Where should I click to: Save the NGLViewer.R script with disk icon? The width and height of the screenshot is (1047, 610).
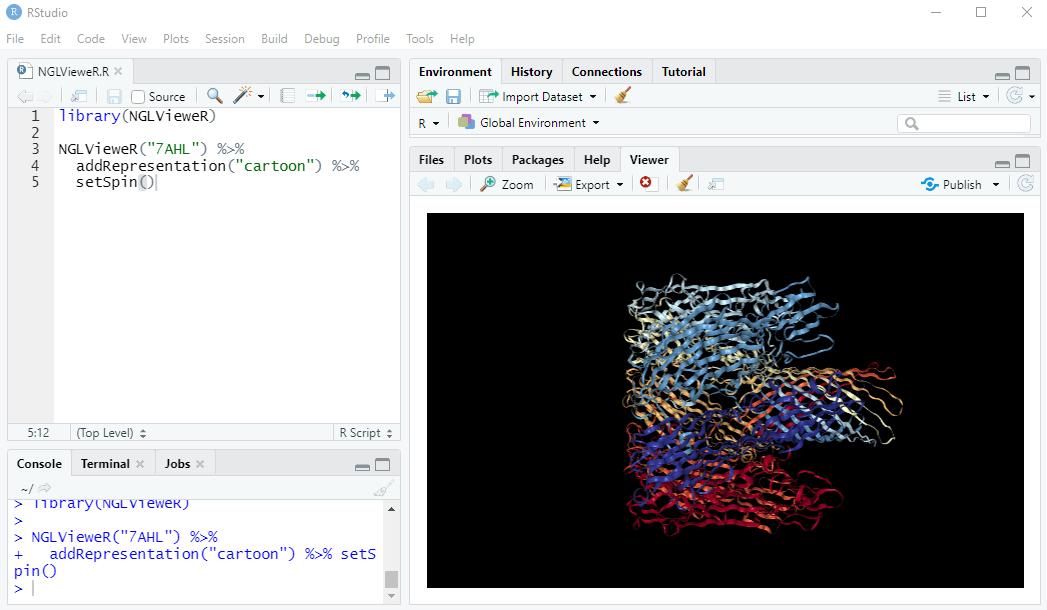coord(113,96)
